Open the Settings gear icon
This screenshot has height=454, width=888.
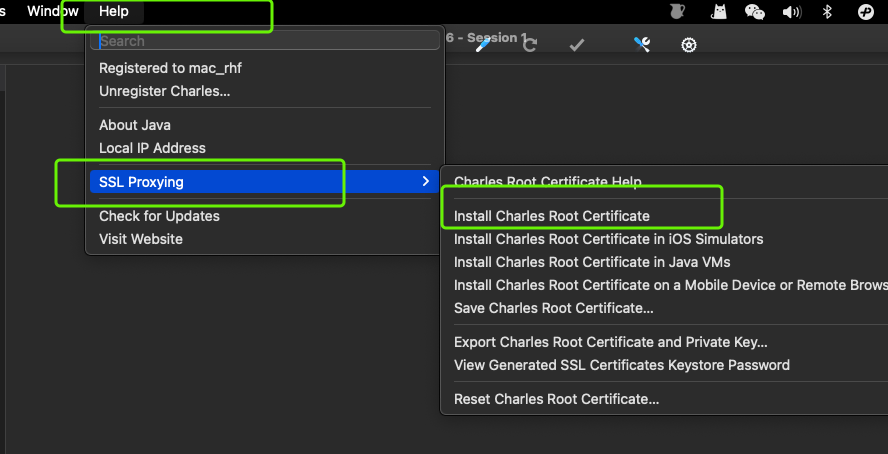point(689,45)
